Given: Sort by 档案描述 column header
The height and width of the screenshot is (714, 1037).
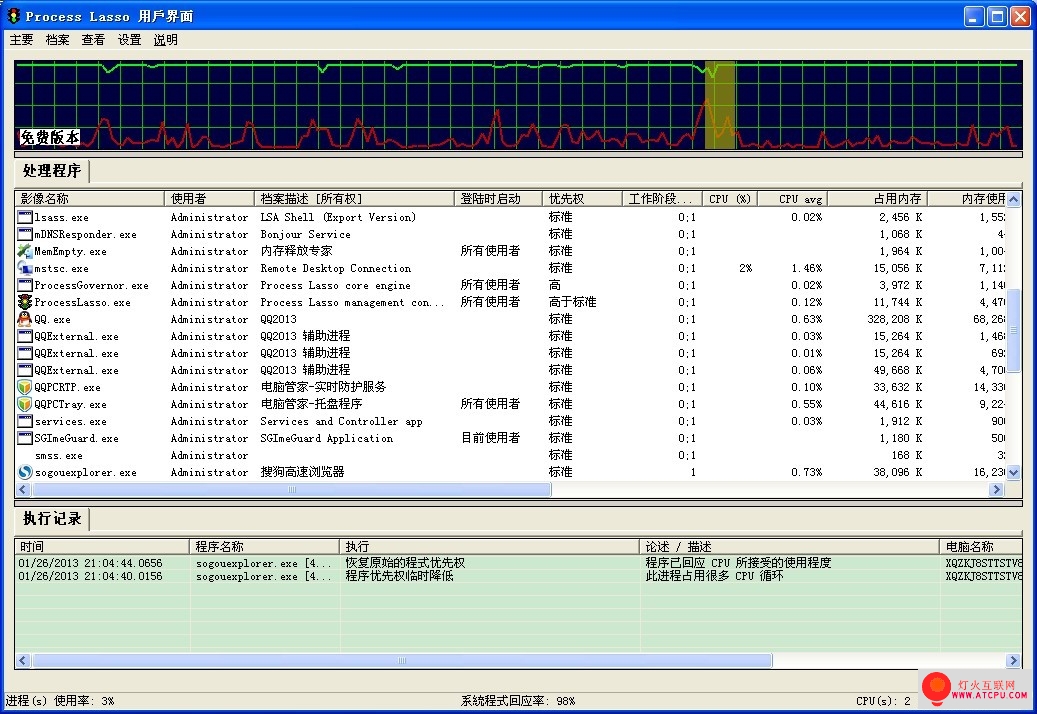Looking at the screenshot, I should [354, 198].
